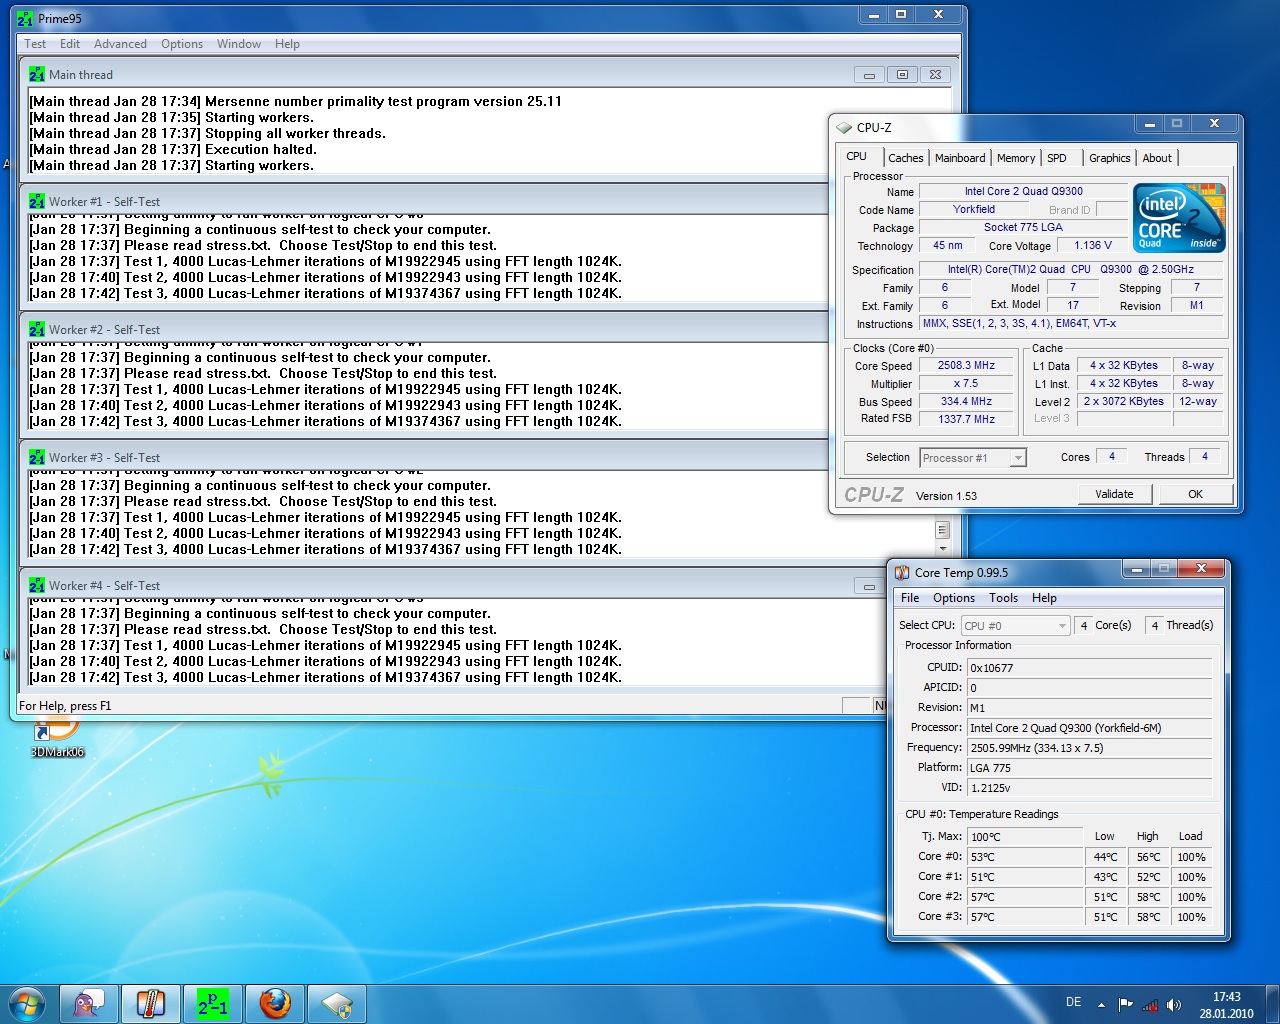Minimize the Main thread child window
Image resolution: width=1280 pixels, height=1024 pixels.
[x=869, y=75]
